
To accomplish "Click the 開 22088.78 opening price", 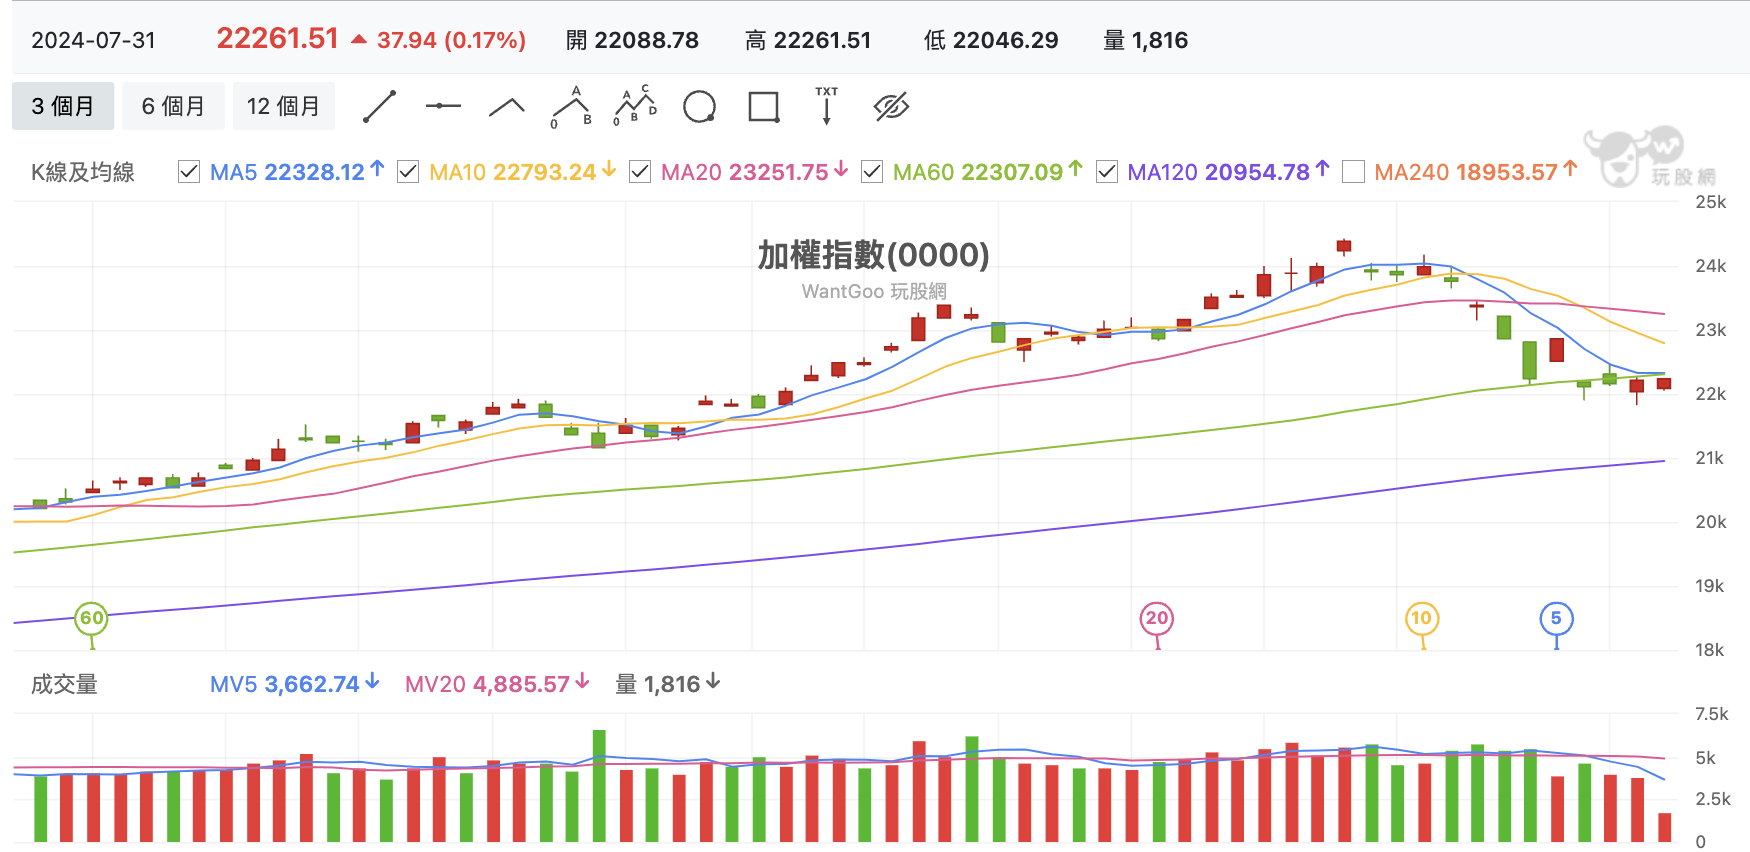I will [632, 40].
